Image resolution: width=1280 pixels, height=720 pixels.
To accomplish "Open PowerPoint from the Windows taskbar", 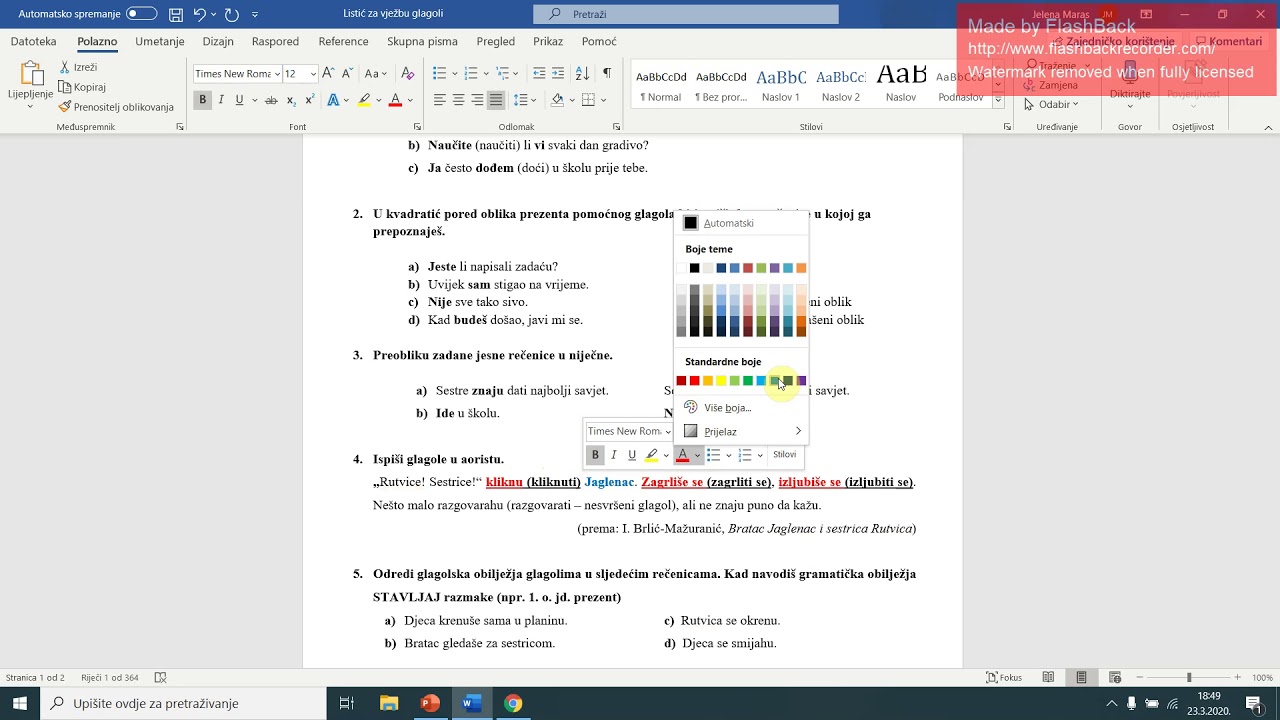I will pos(430,703).
